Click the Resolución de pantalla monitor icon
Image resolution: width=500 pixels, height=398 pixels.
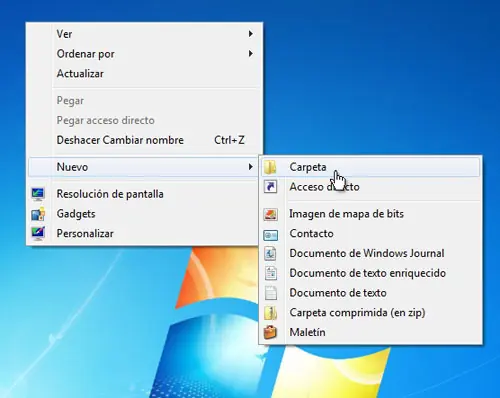(38, 194)
